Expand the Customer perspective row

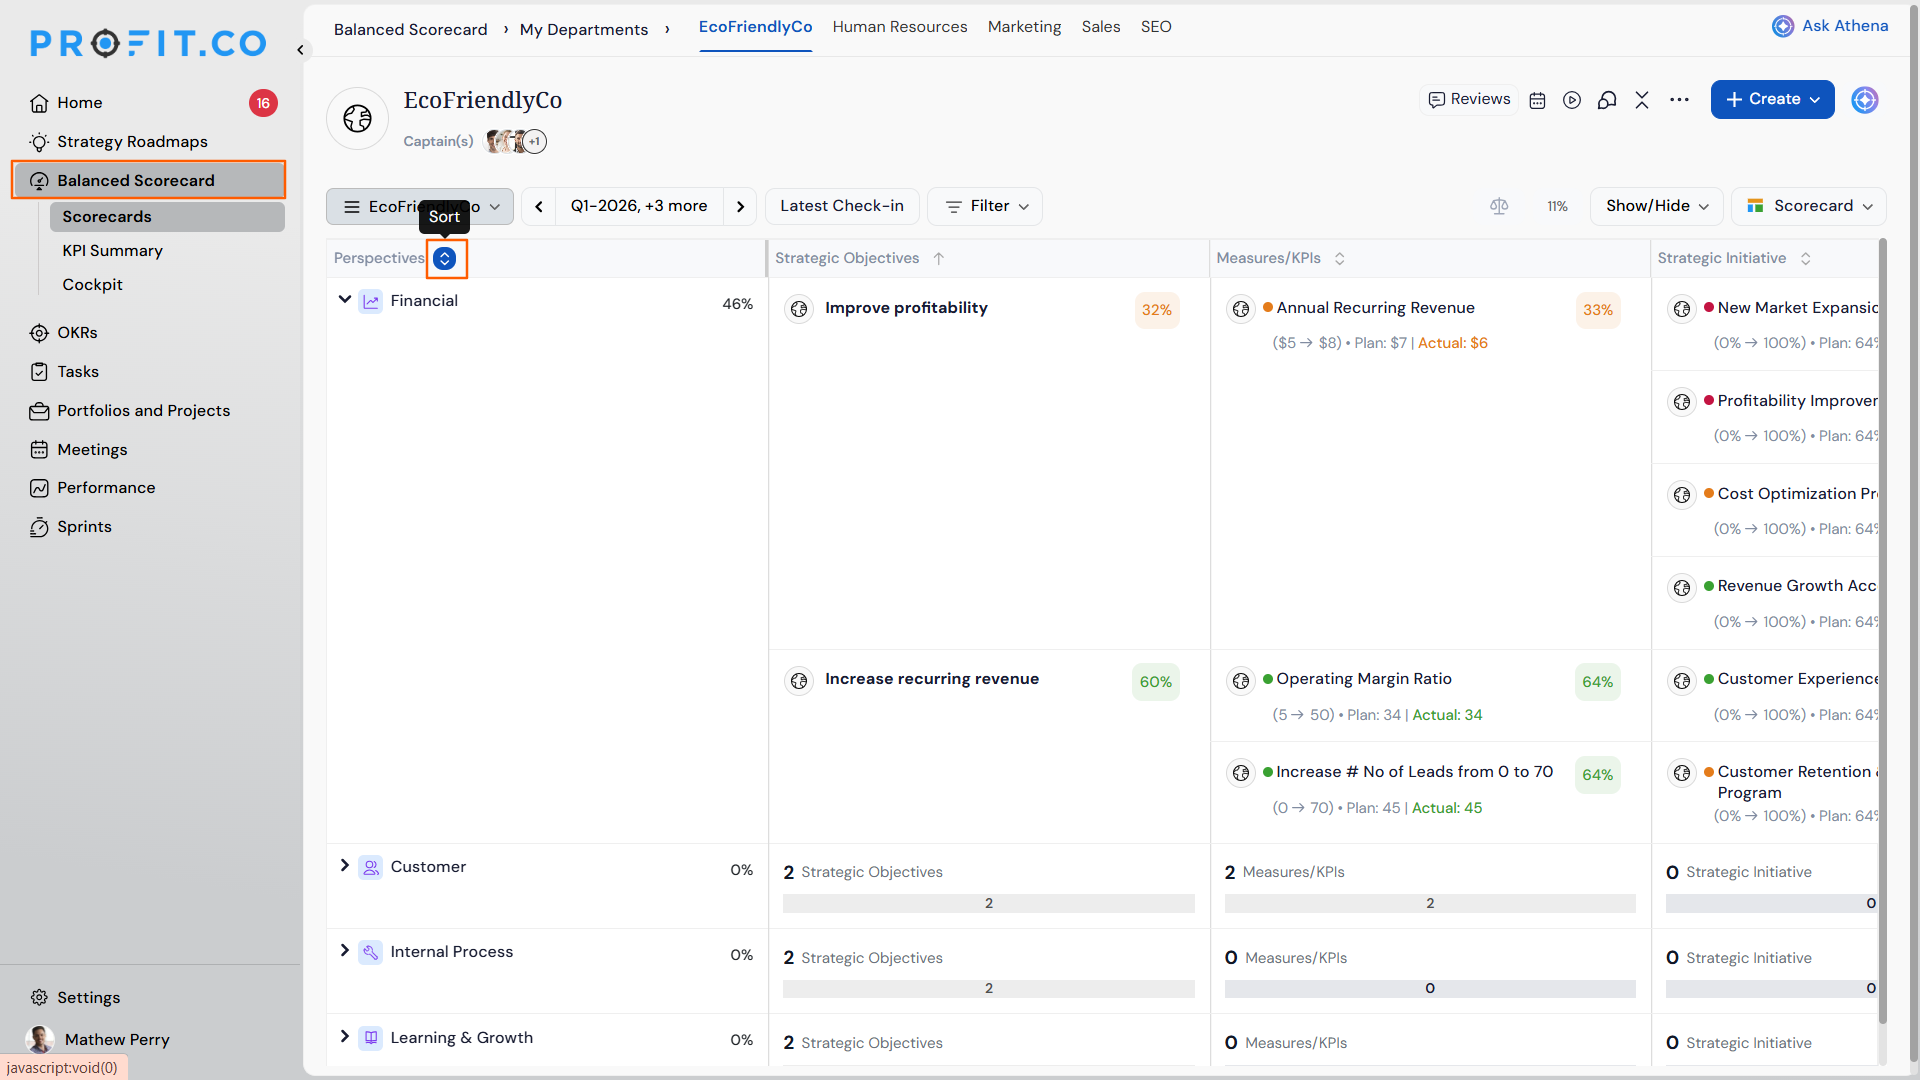tap(345, 866)
